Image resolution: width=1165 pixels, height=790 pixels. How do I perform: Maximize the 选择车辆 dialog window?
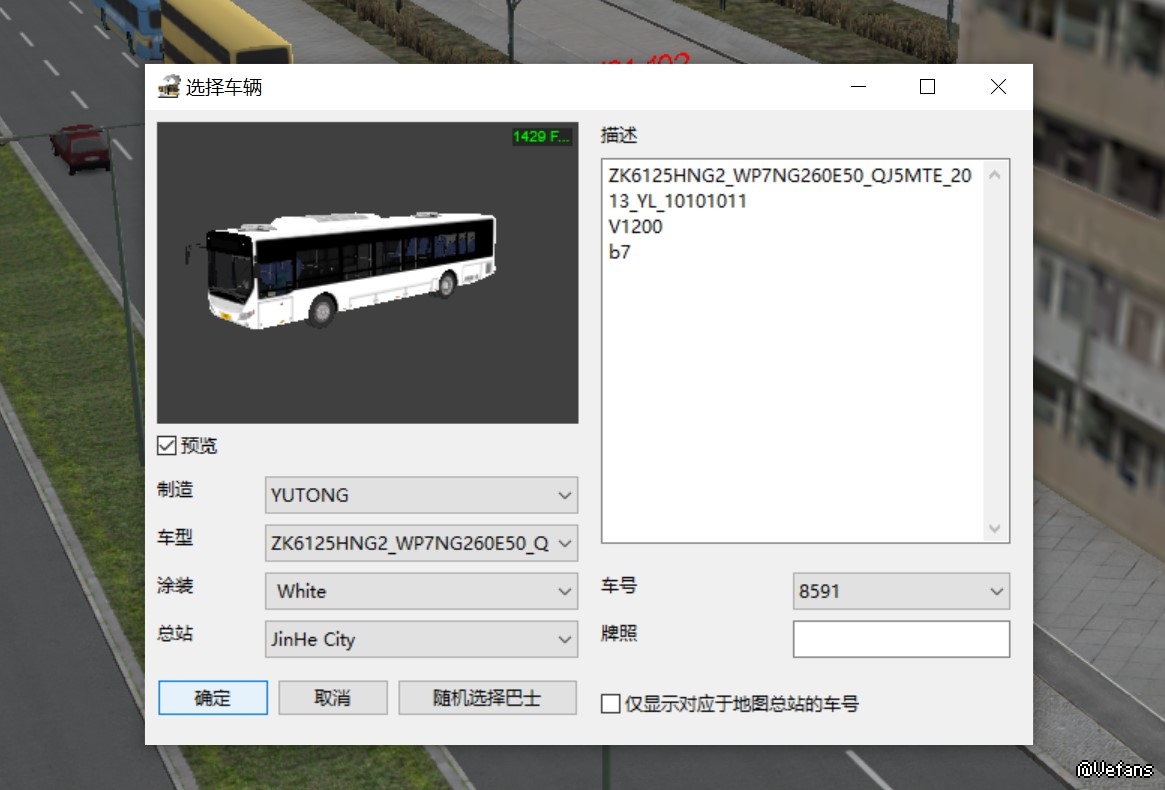click(x=927, y=87)
